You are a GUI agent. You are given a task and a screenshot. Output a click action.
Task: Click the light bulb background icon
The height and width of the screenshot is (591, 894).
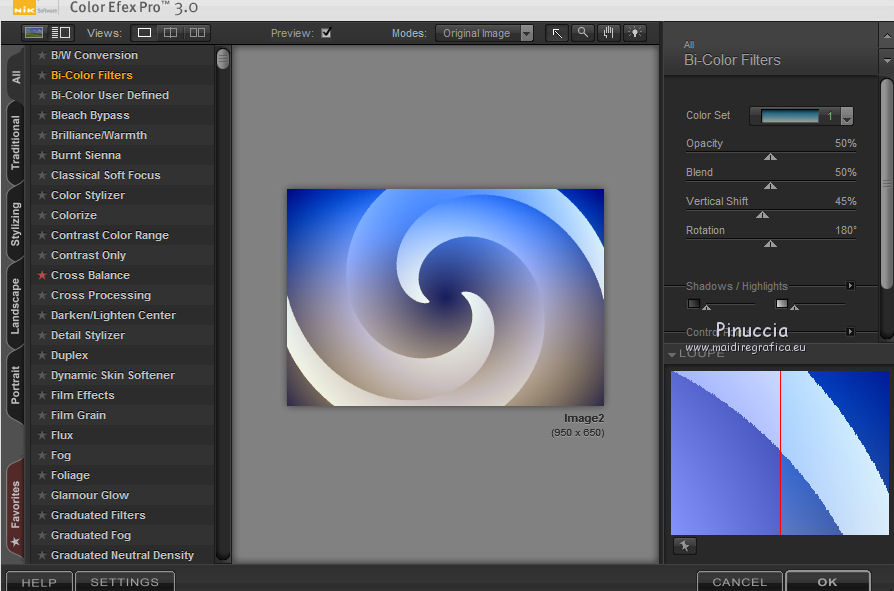click(635, 33)
